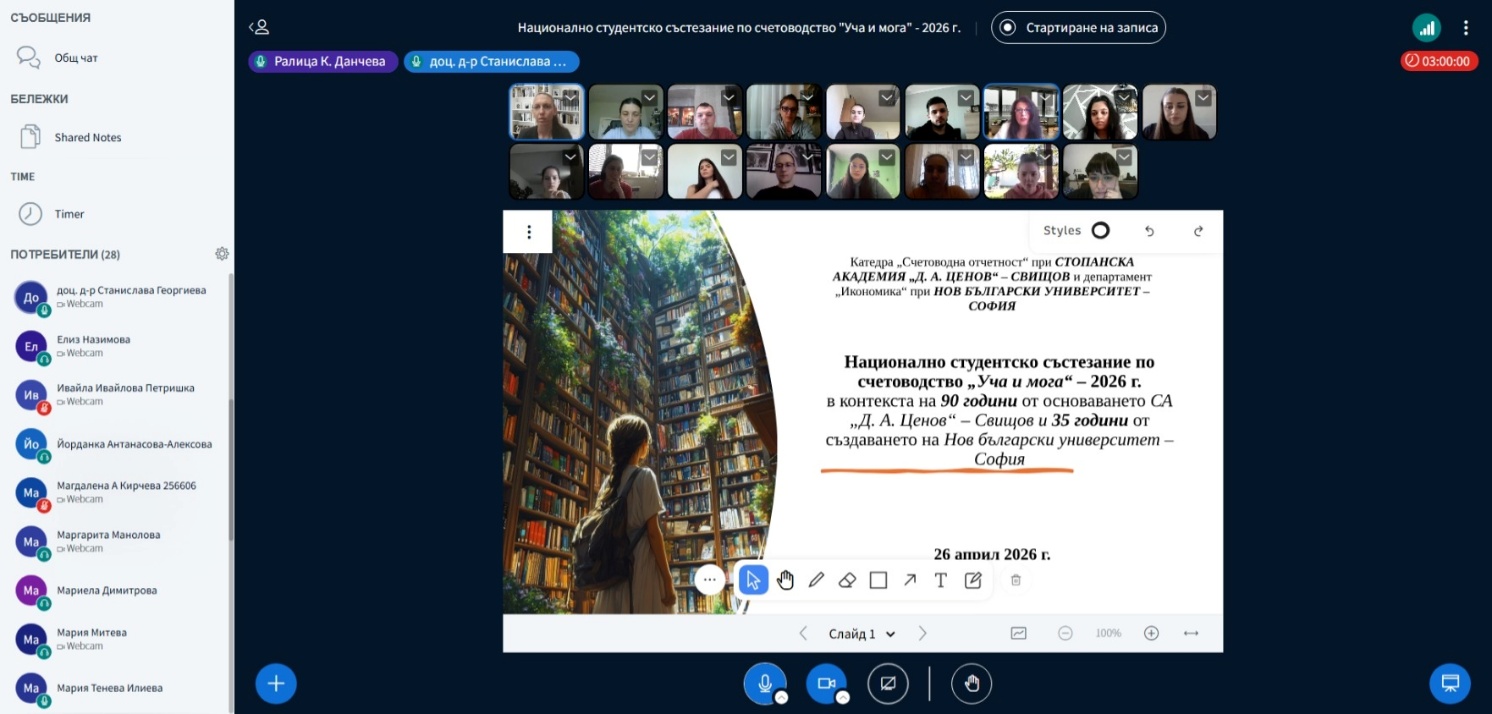Open Общ чат in the sidebar

(x=76, y=58)
